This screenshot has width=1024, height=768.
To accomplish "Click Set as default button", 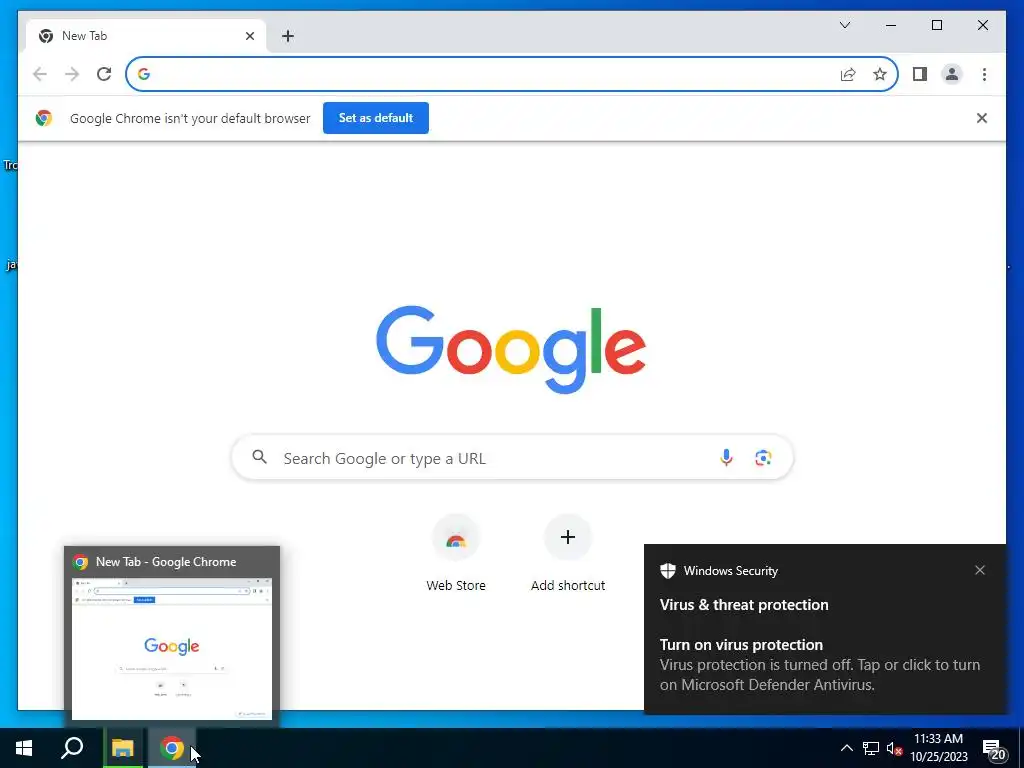I will pos(376,118).
